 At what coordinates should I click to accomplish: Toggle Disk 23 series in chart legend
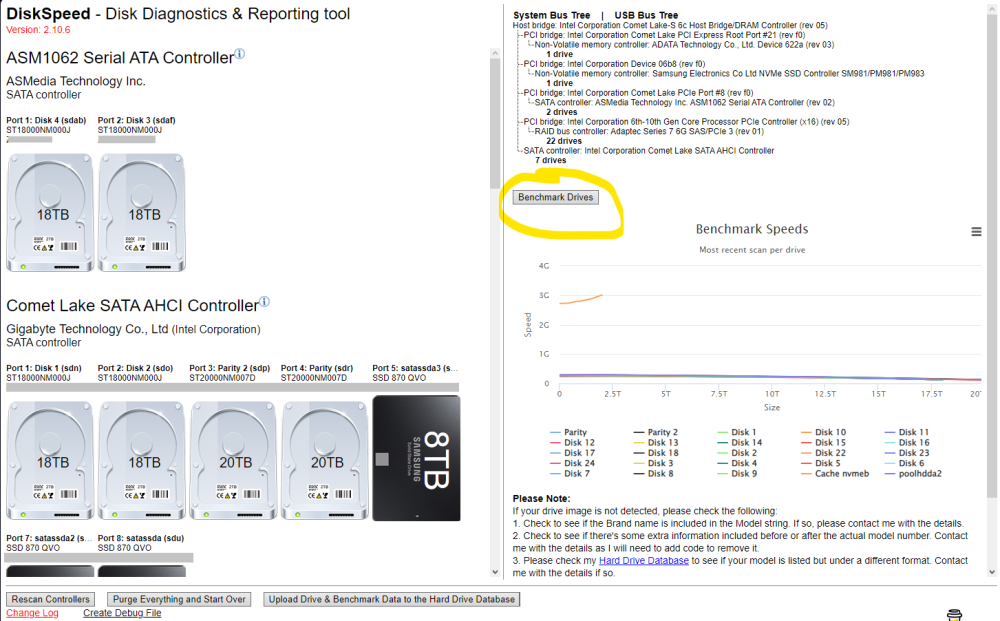pos(907,453)
